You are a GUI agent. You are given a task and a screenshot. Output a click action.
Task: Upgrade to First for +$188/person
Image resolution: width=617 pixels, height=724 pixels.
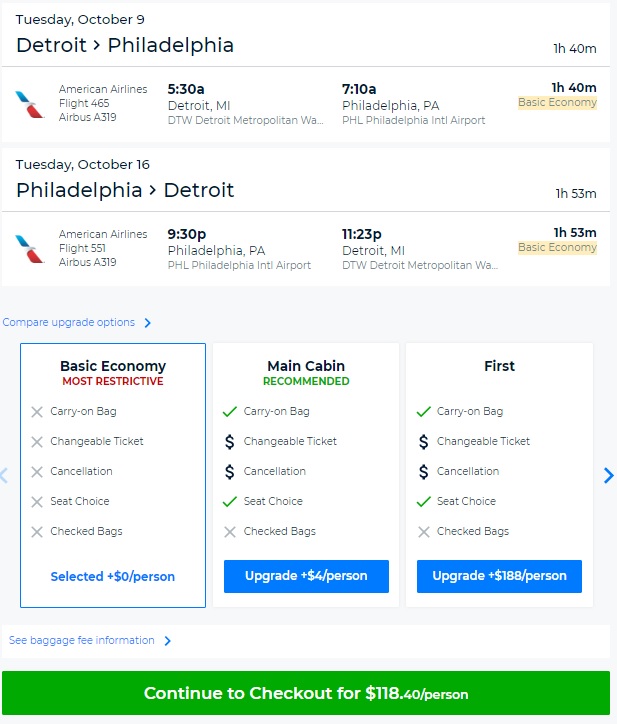pos(499,576)
